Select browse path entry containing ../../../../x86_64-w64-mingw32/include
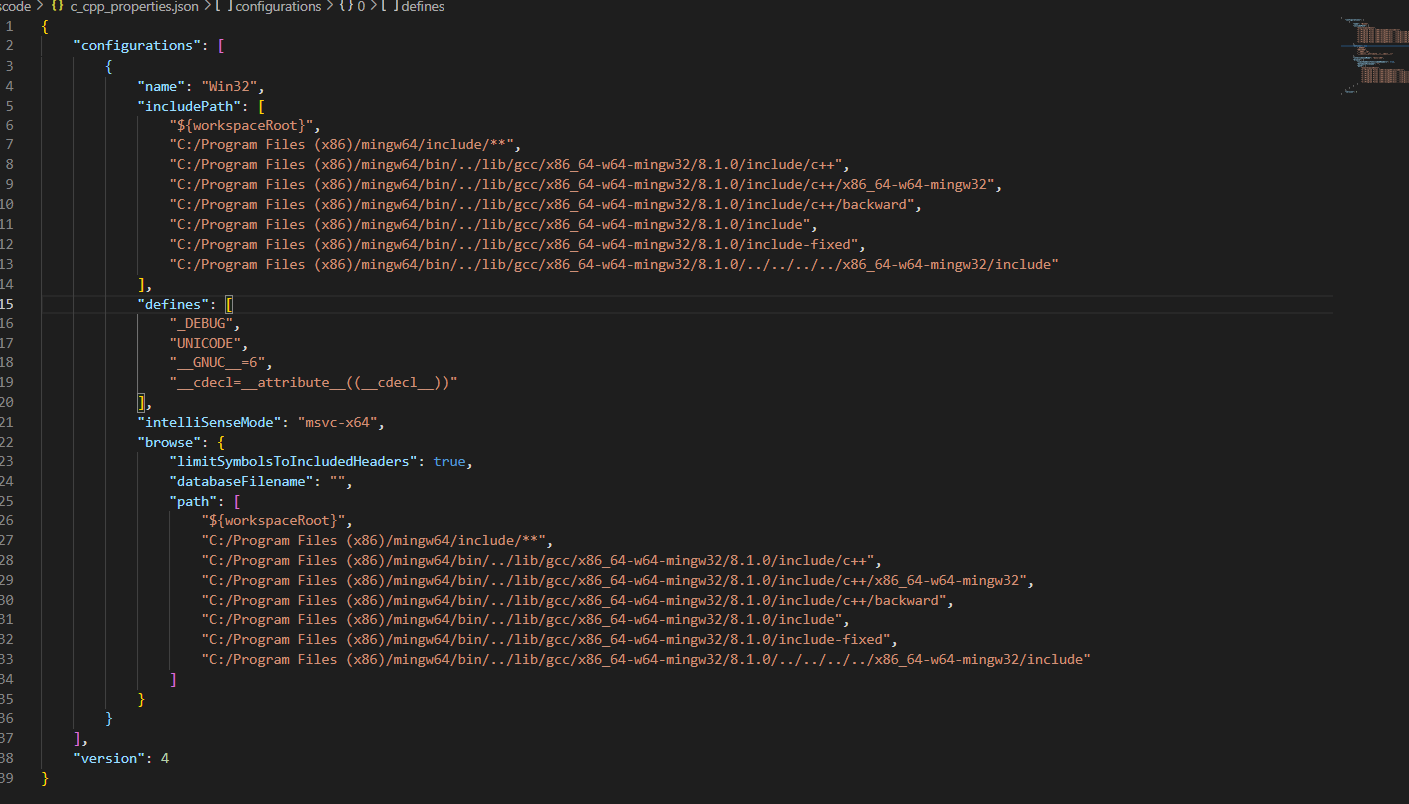The image size is (1409, 804). pos(646,659)
